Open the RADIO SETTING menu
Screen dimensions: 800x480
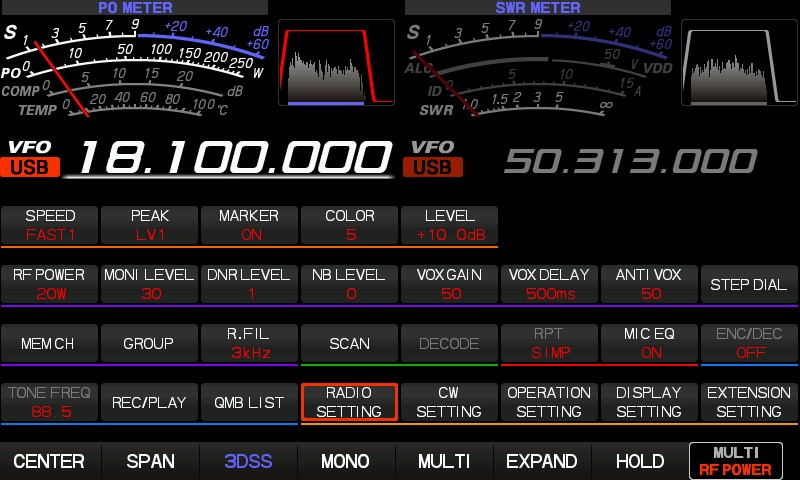[349, 402]
